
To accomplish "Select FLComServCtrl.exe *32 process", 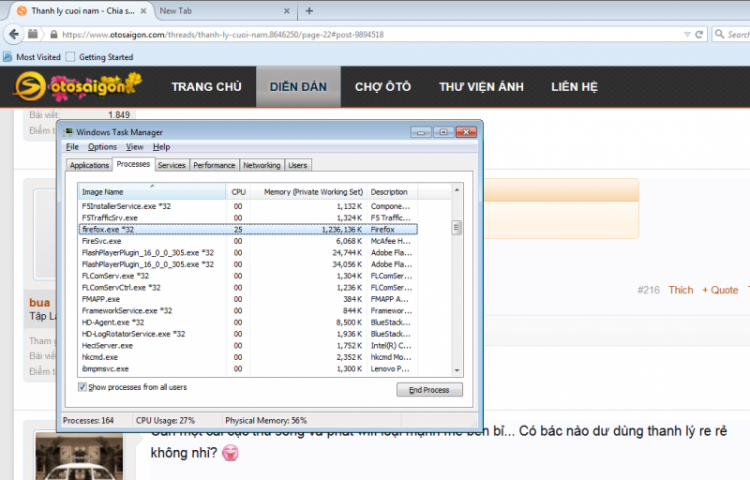I will pyautogui.click(x=248, y=287).
